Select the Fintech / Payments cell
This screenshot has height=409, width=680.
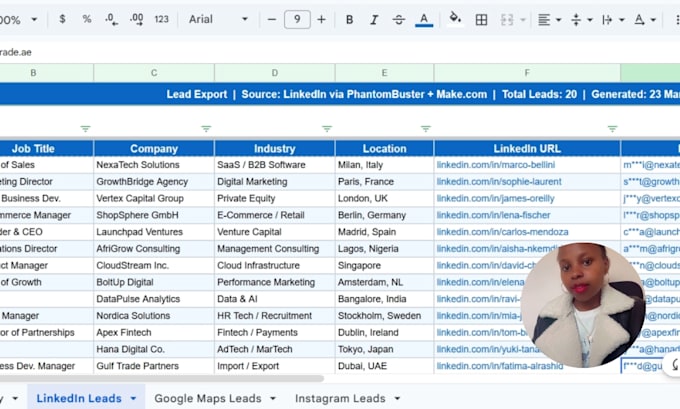pyautogui.click(x=275, y=333)
